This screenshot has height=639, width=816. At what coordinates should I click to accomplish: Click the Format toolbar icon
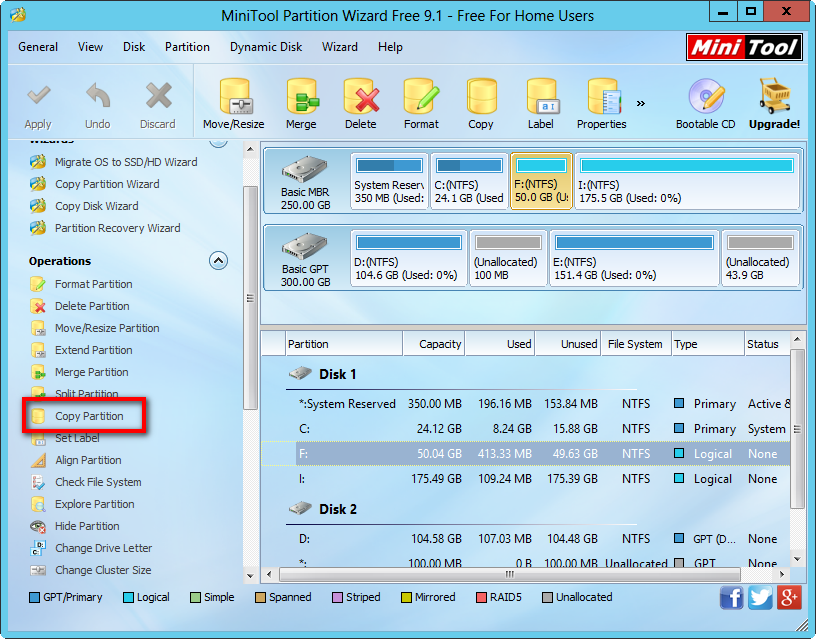click(421, 104)
